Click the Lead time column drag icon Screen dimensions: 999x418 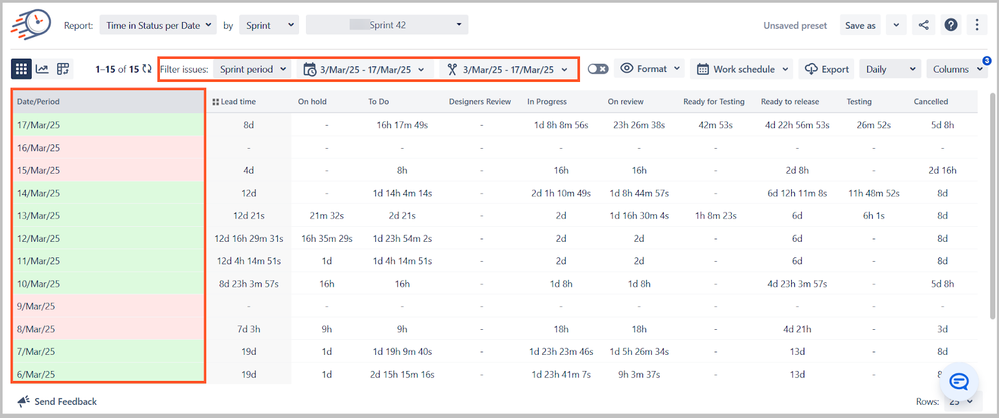point(215,102)
